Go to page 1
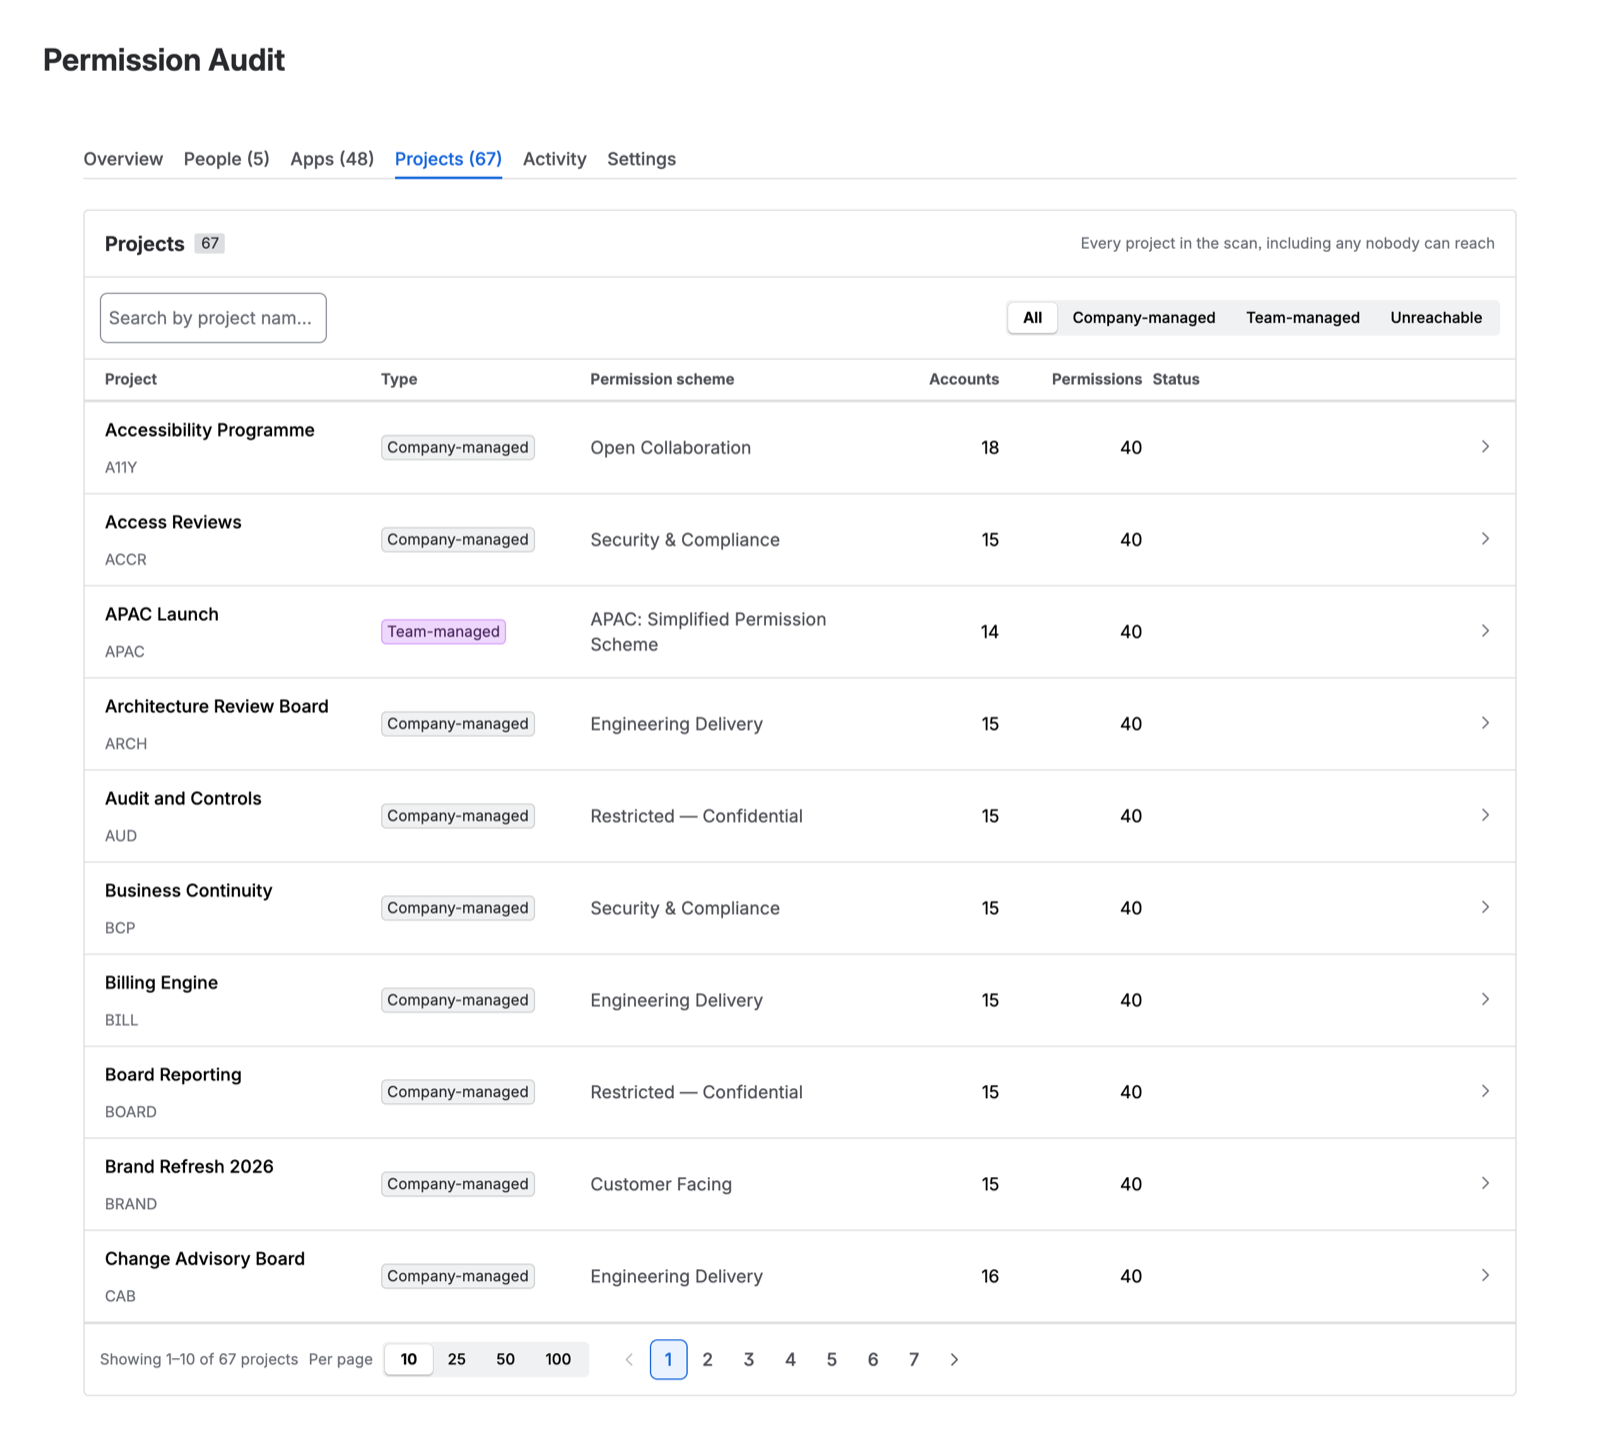This screenshot has height=1439, width=1600. (x=668, y=1359)
